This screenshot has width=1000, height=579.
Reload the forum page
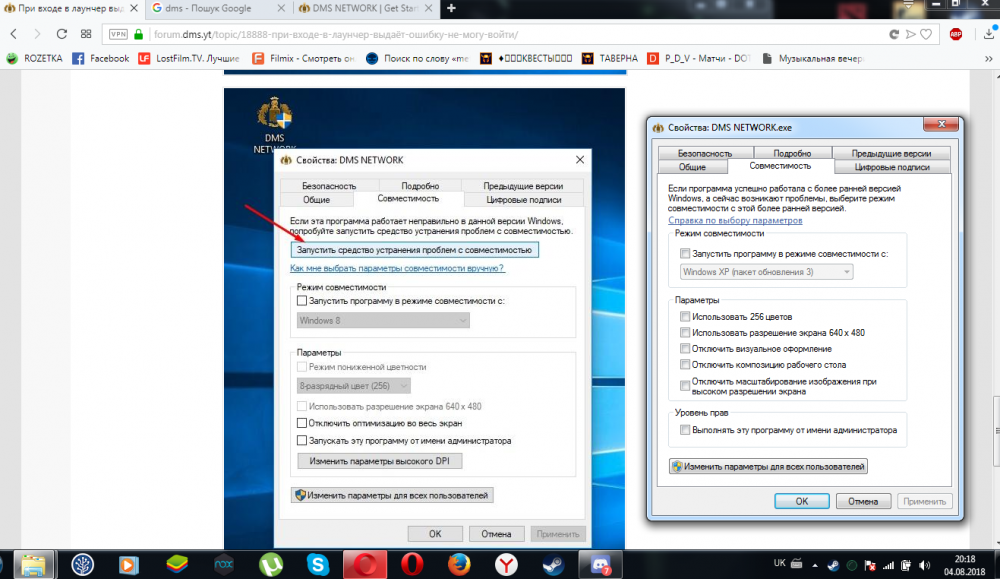[60, 33]
